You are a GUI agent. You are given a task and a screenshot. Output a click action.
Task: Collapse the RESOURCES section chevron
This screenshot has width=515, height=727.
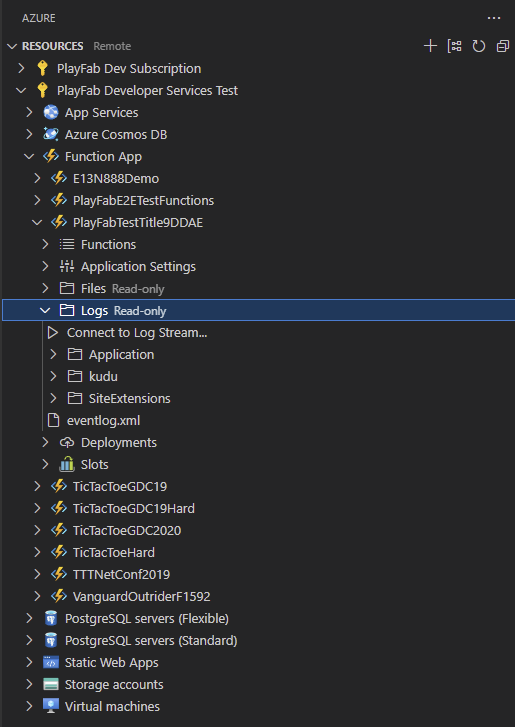(13, 46)
